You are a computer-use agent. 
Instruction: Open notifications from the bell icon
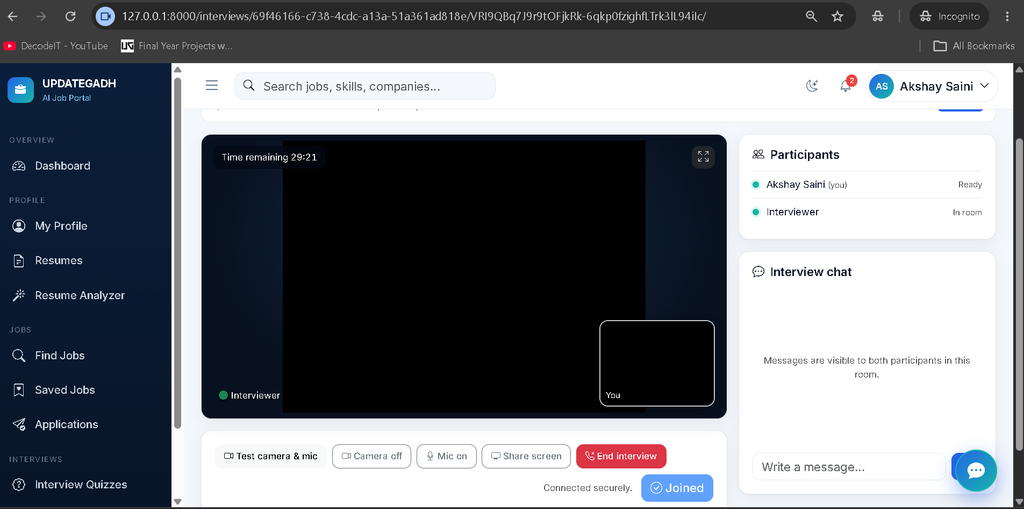click(846, 86)
